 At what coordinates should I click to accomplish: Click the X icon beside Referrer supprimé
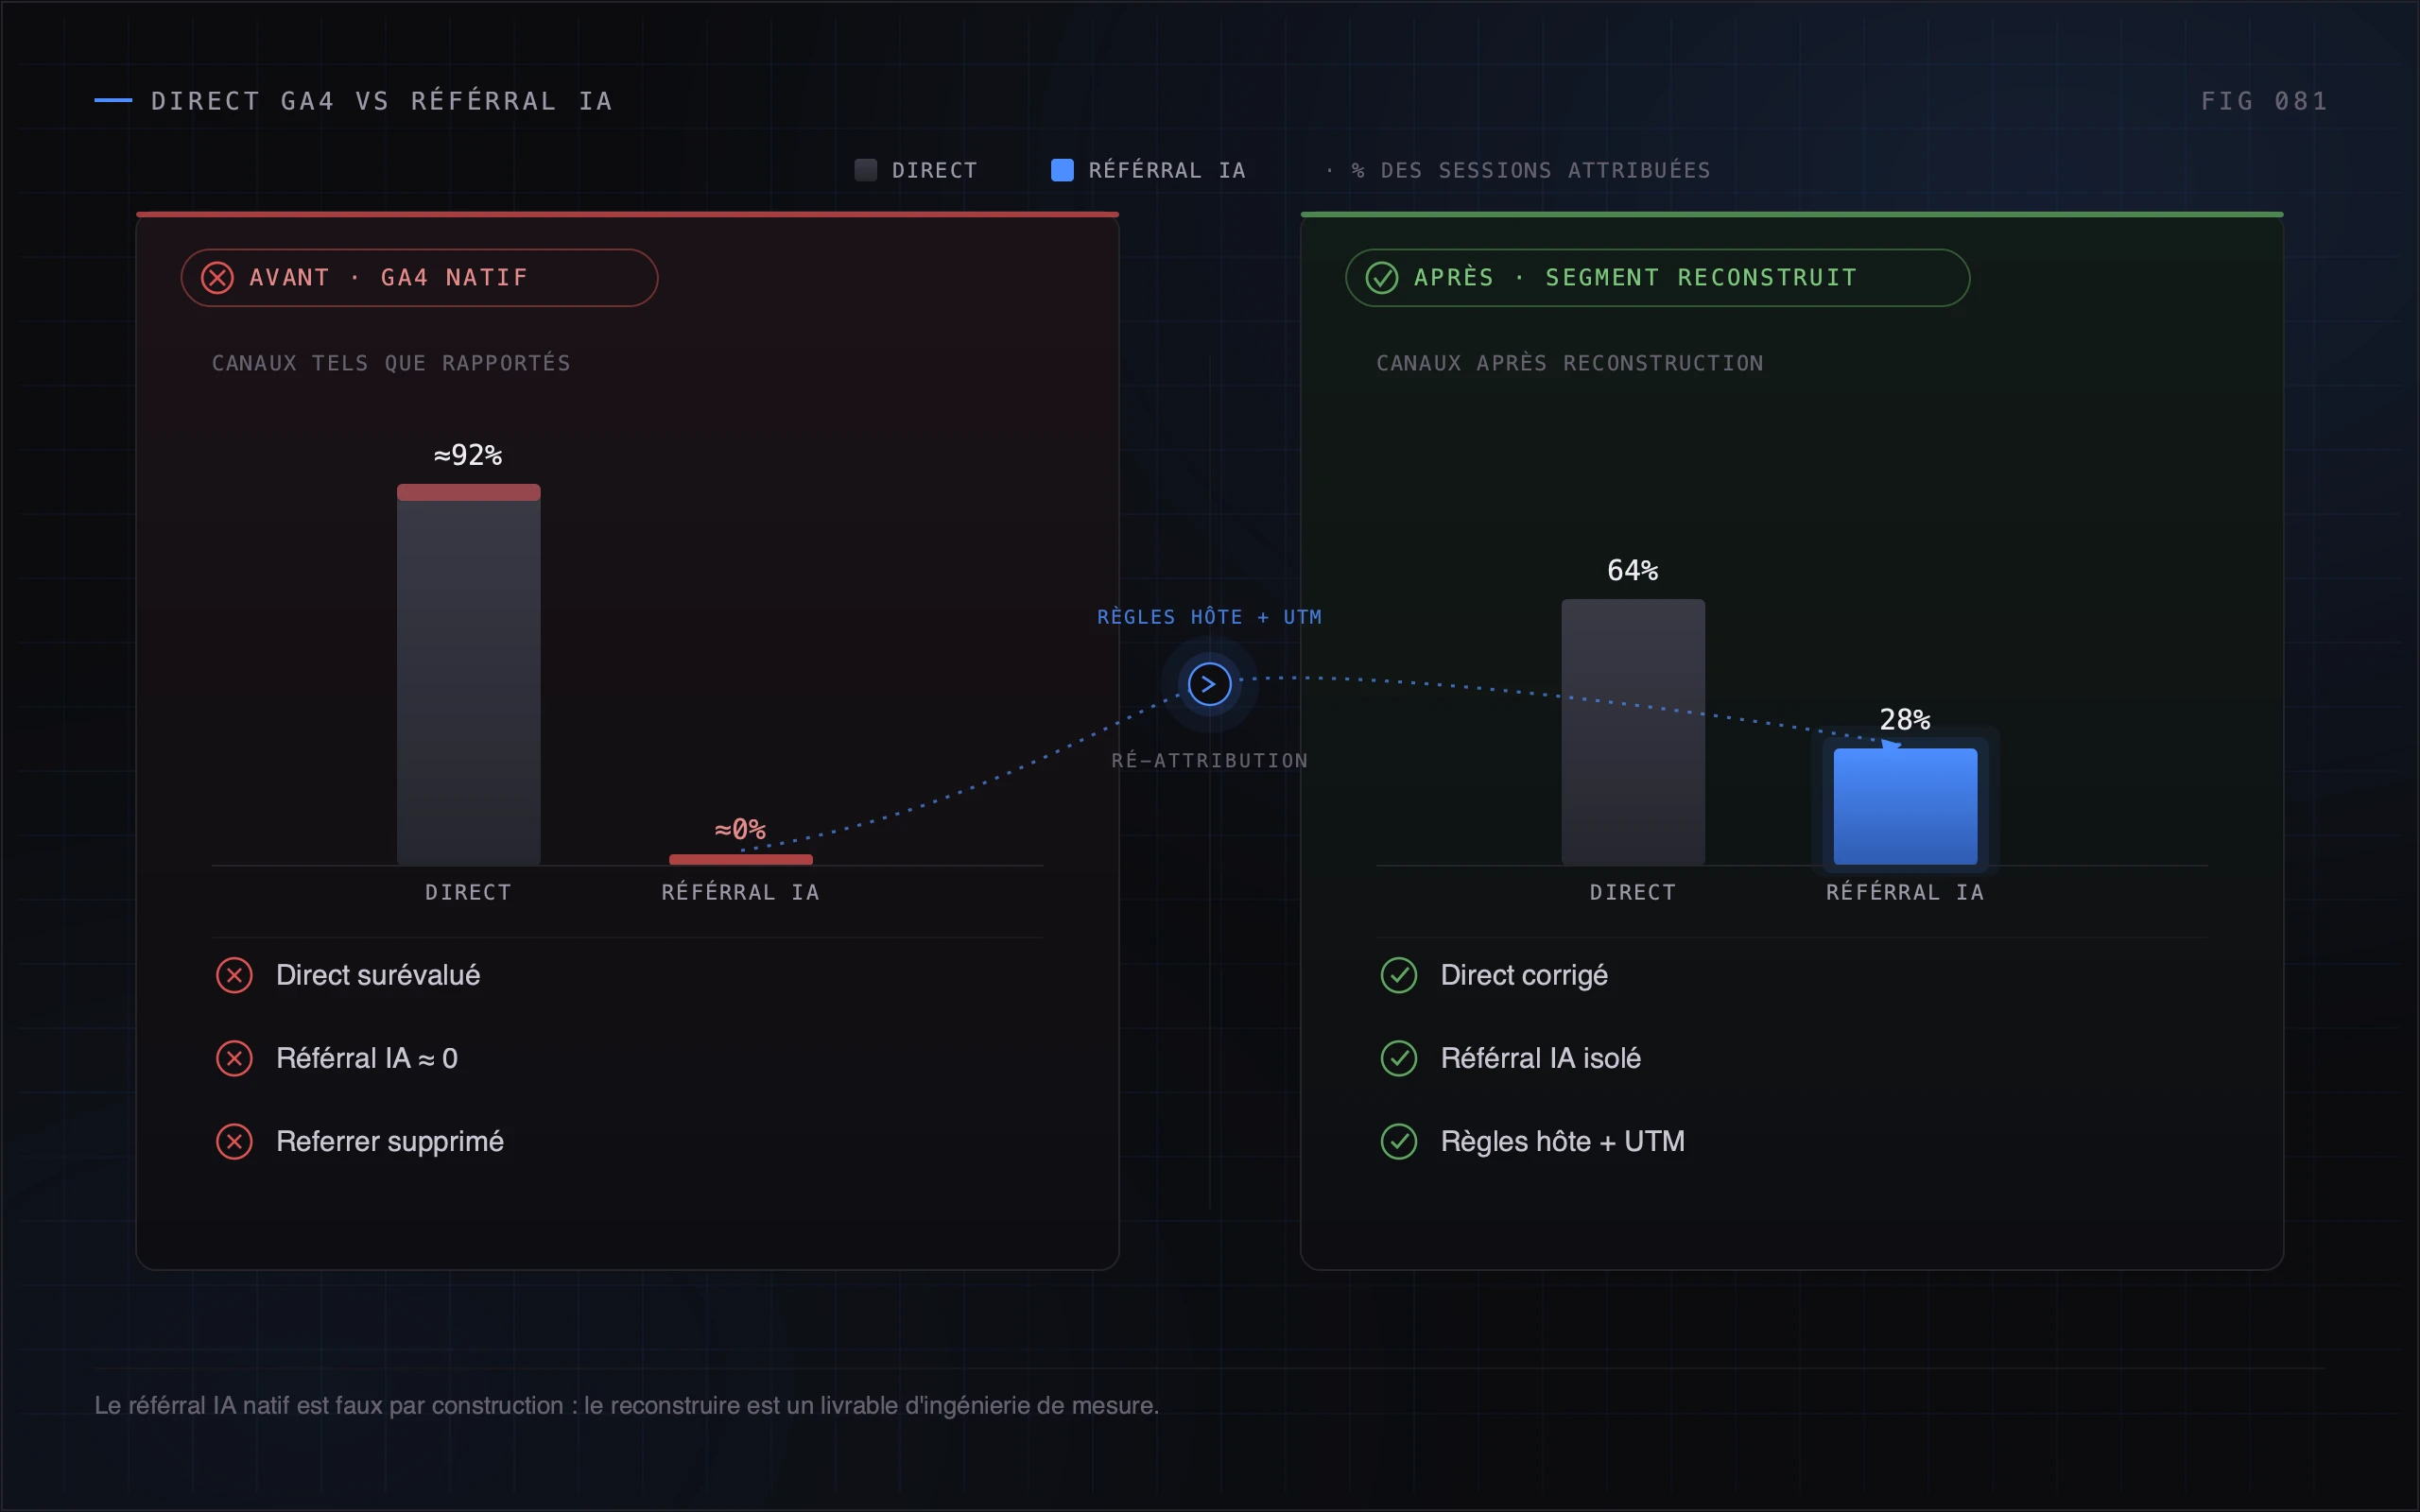(x=234, y=1141)
